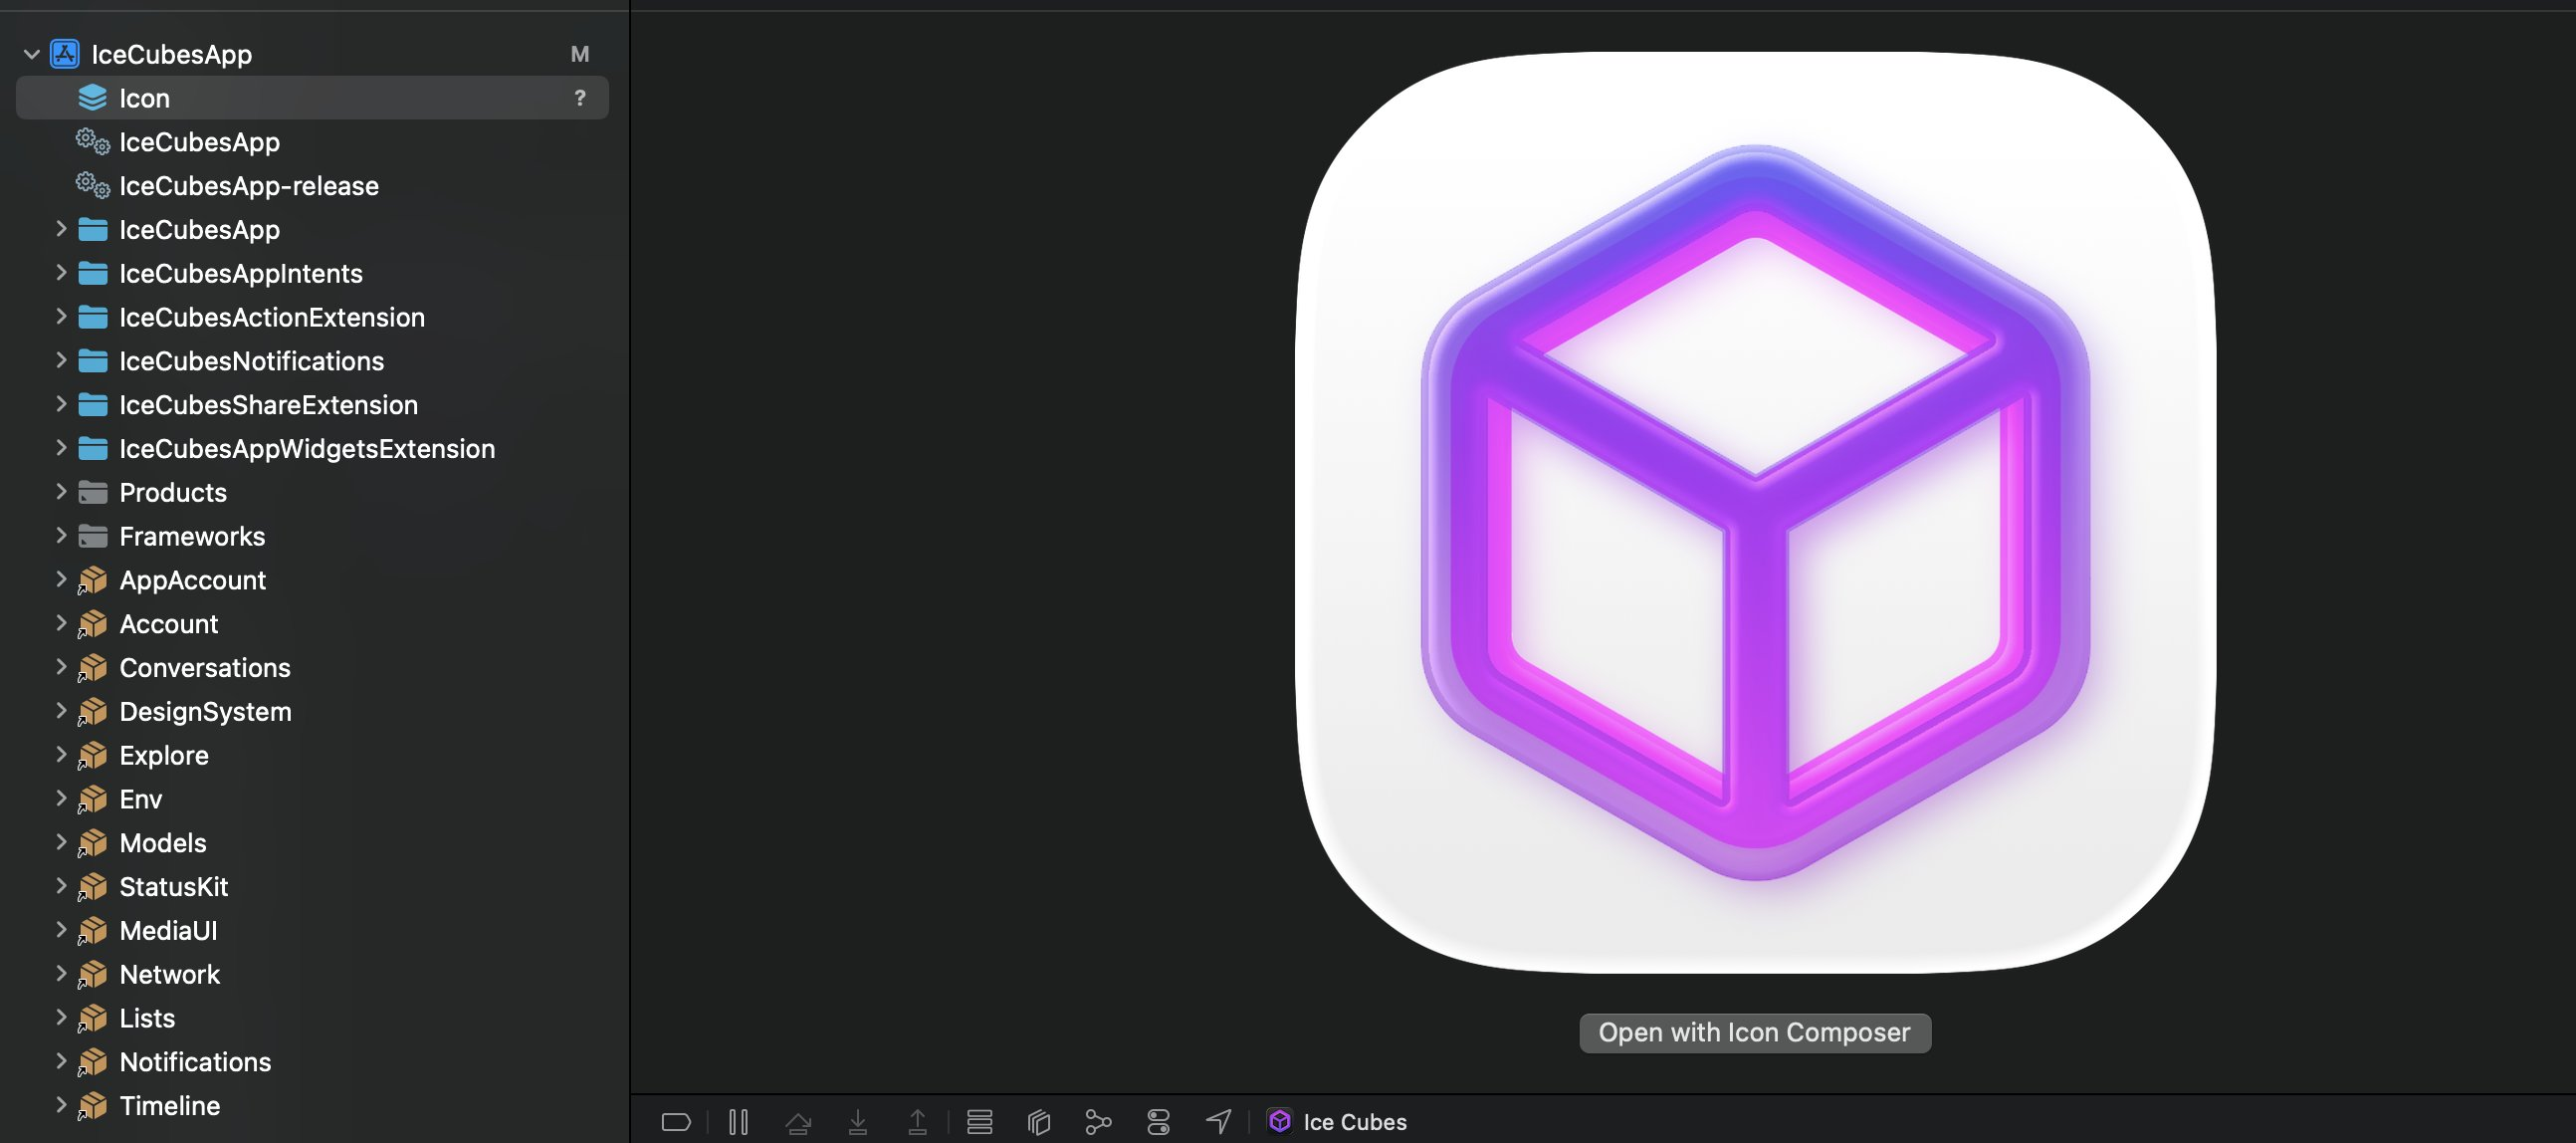Expand the IceCubesNotifications folder
This screenshot has height=1143, width=2576.
pyautogui.click(x=61, y=360)
